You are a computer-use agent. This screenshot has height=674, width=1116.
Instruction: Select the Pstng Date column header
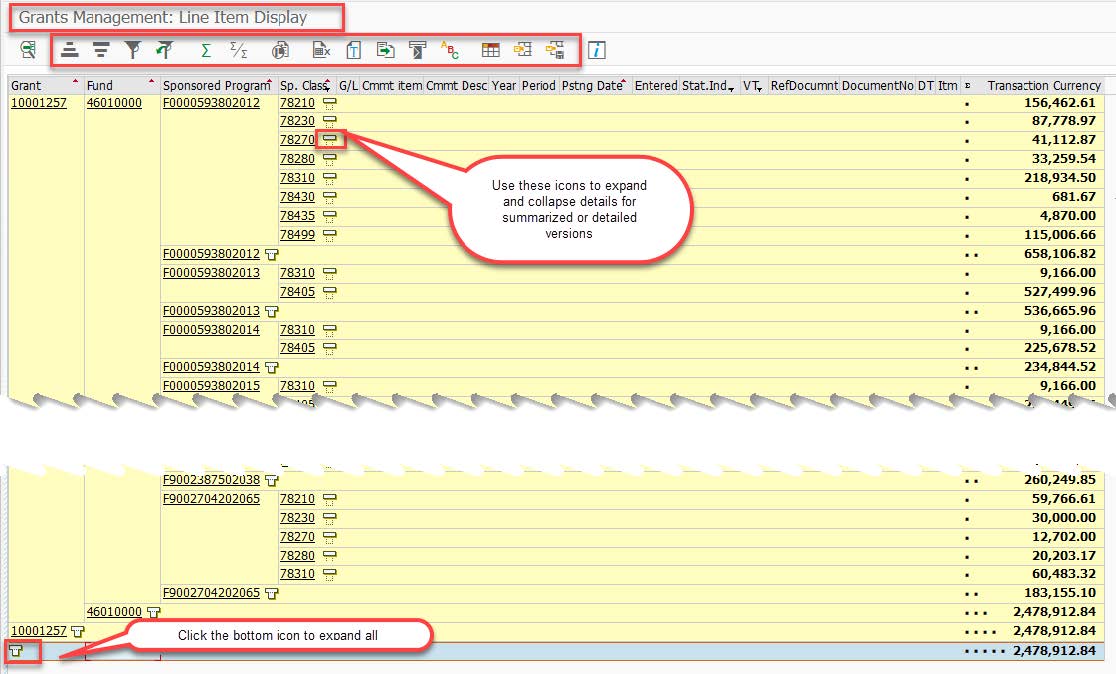(595, 85)
